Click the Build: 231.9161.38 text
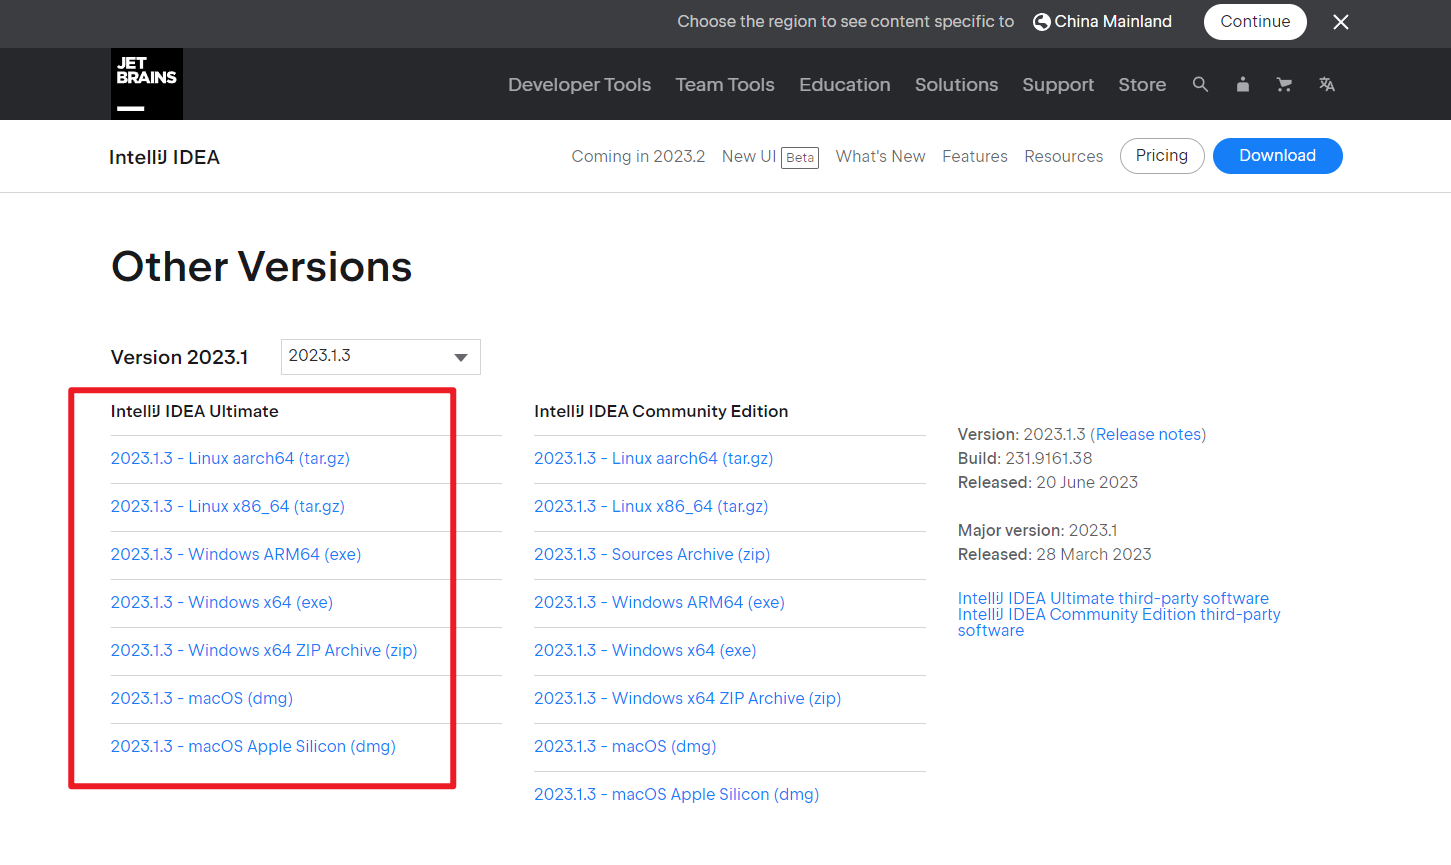Viewport: 1451px width, 865px height. [x=1025, y=459]
